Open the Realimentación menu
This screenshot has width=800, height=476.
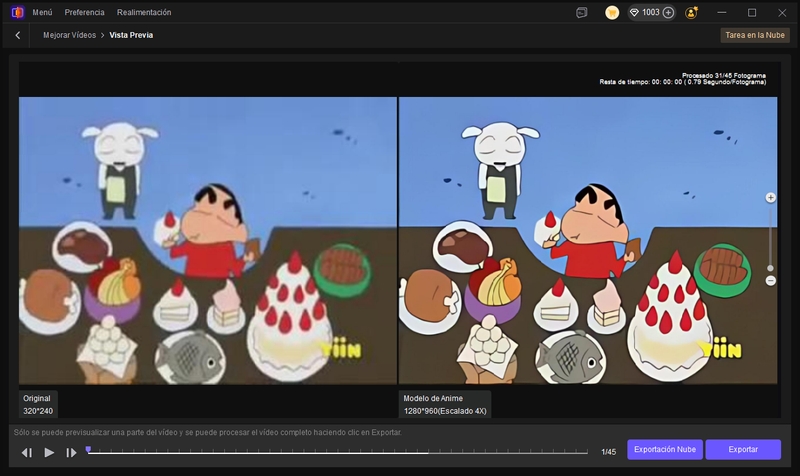[x=144, y=12]
